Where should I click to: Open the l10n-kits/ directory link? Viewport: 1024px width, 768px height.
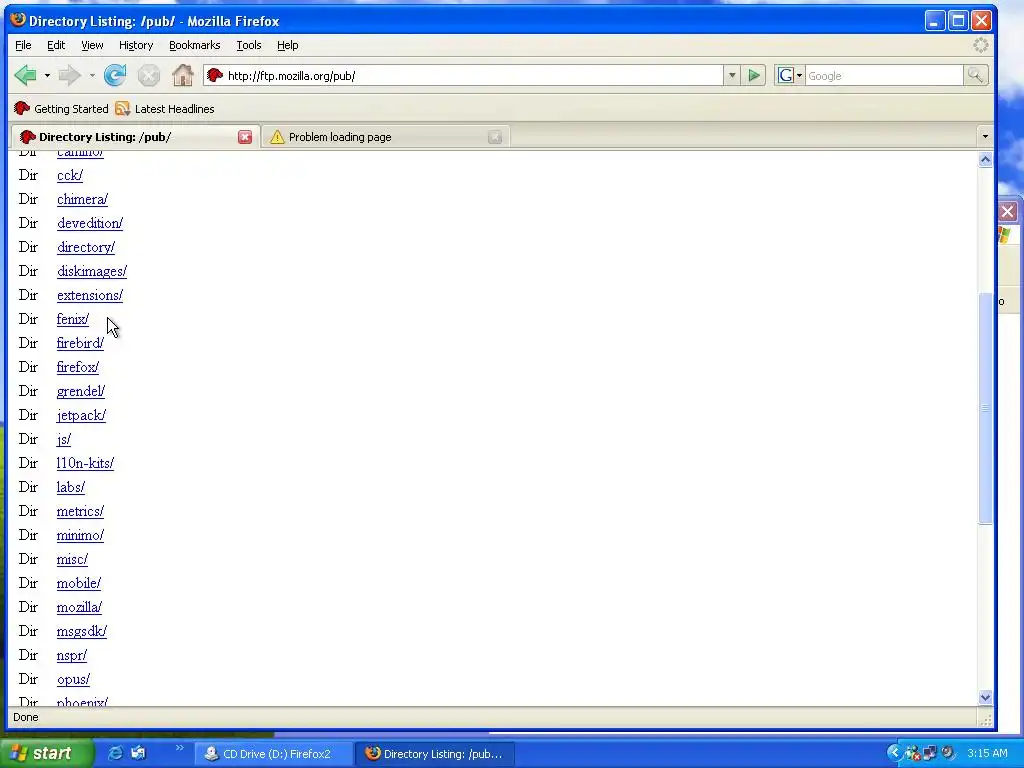(85, 463)
